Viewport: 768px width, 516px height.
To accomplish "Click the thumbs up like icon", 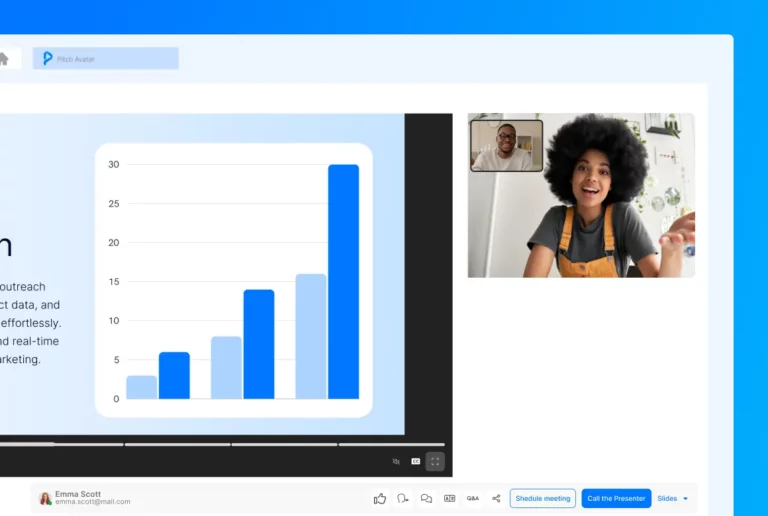I will pyautogui.click(x=380, y=498).
